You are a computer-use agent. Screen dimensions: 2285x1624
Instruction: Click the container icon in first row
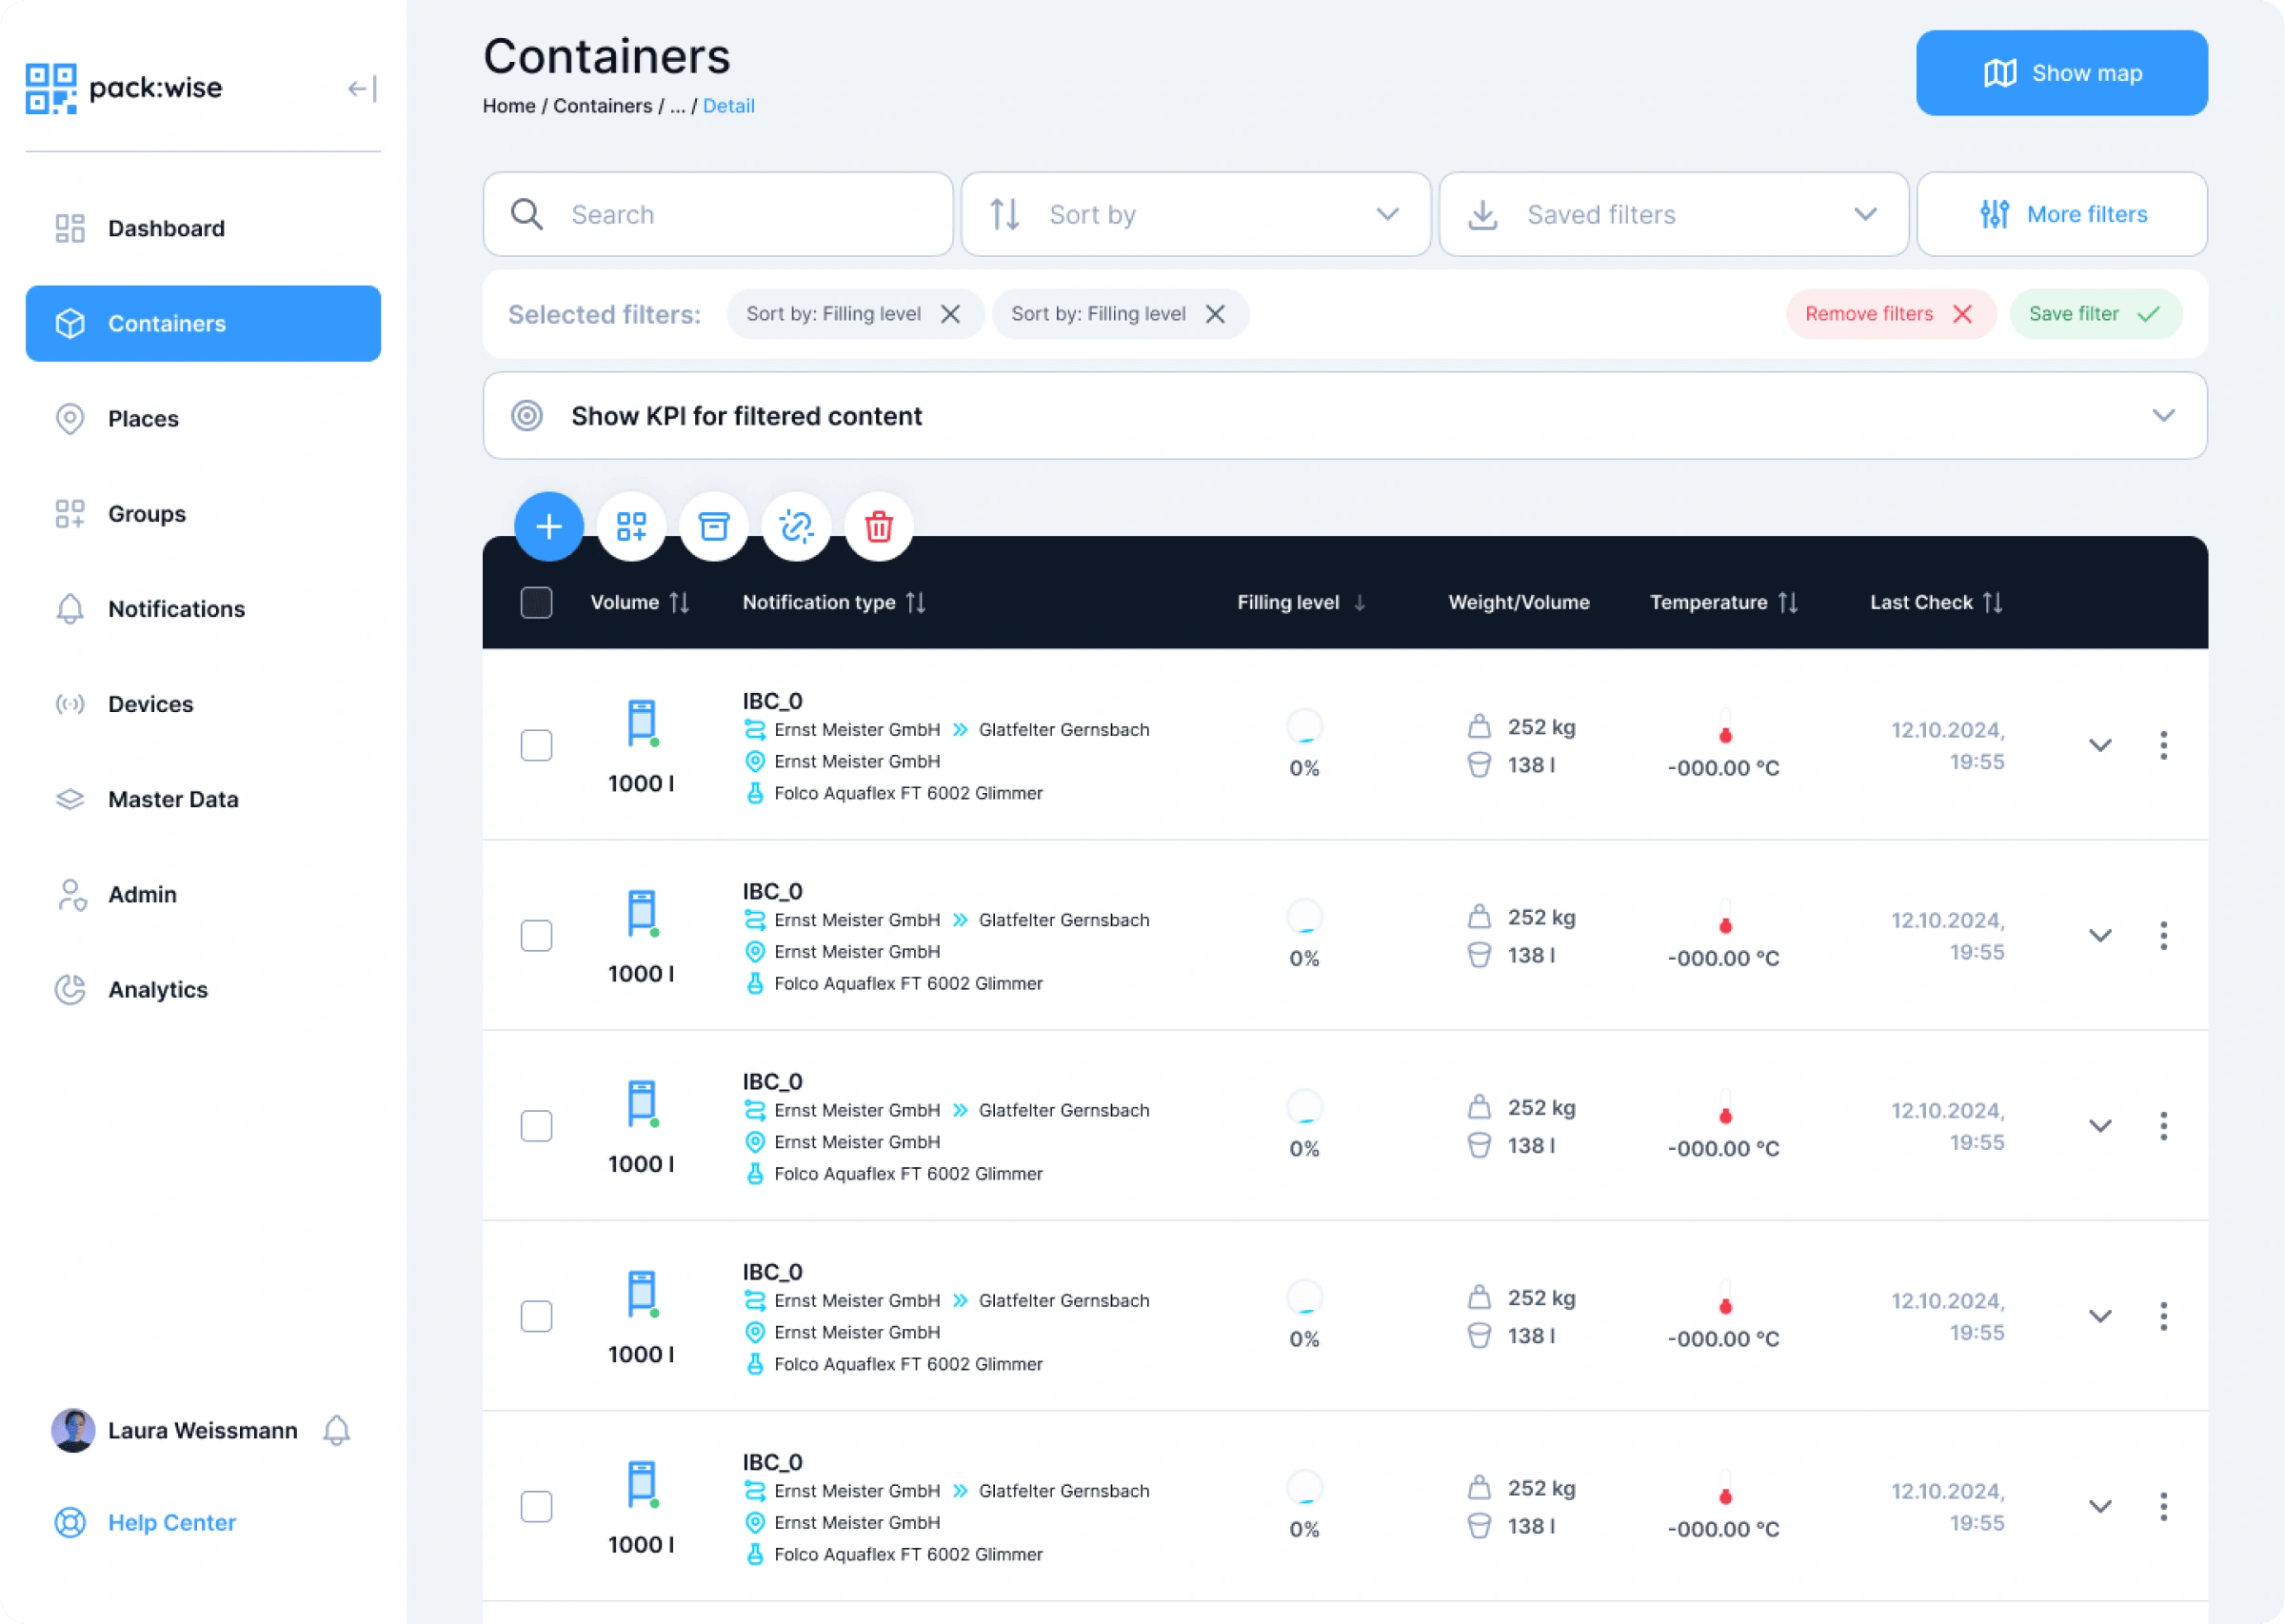tap(642, 722)
